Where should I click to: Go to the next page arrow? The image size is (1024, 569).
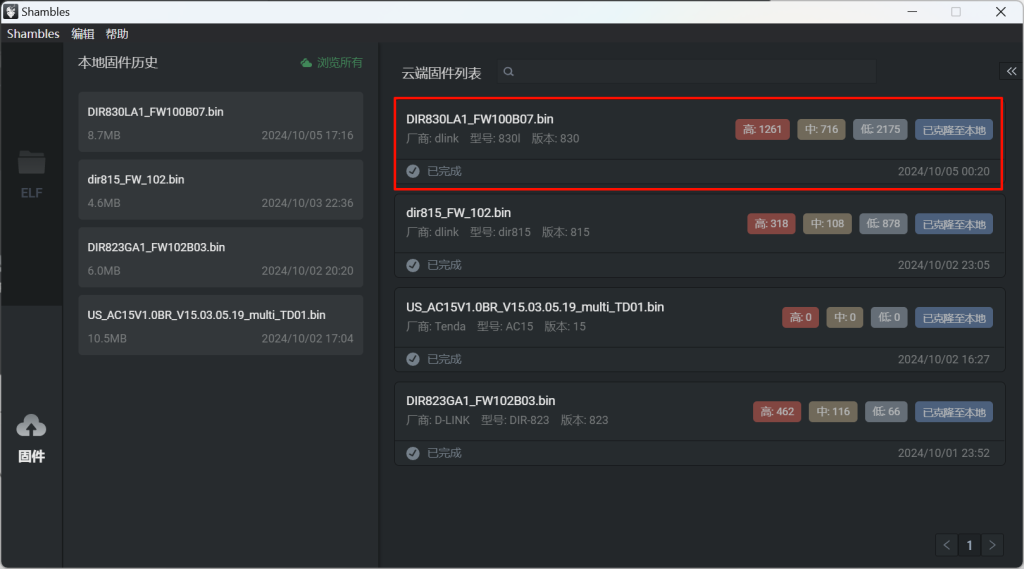[992, 545]
